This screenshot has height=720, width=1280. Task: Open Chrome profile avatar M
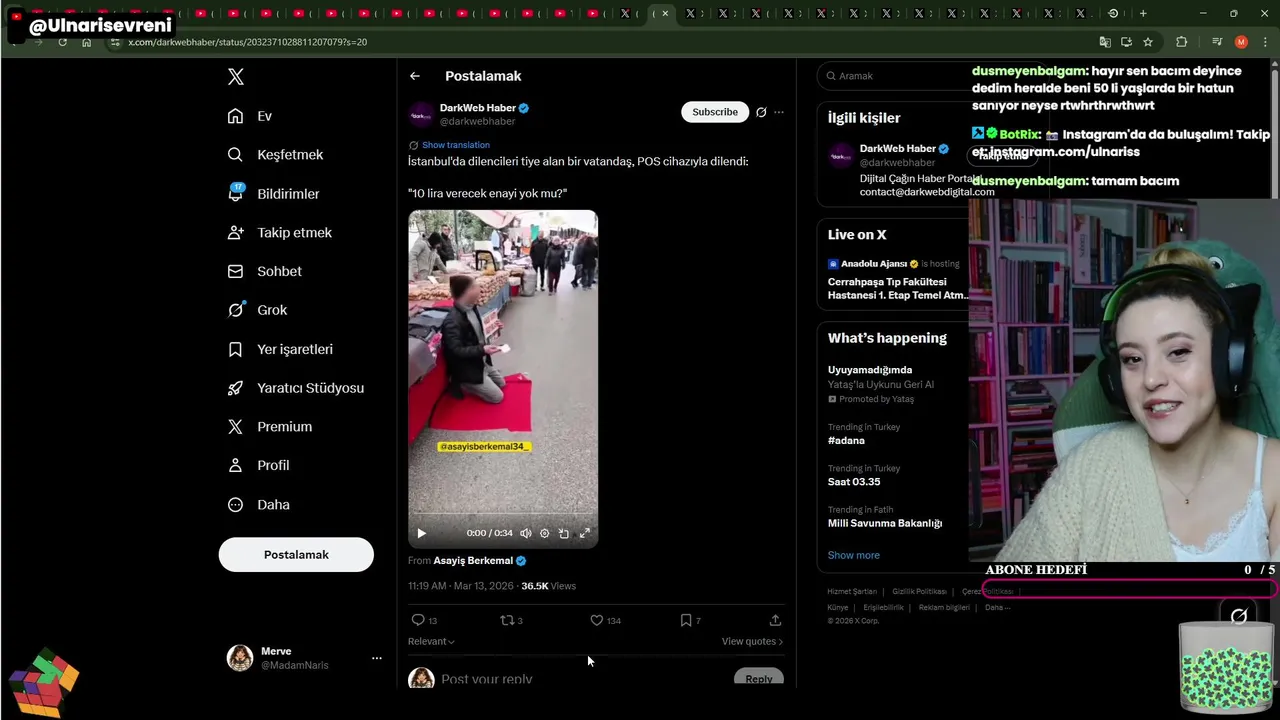click(1241, 42)
